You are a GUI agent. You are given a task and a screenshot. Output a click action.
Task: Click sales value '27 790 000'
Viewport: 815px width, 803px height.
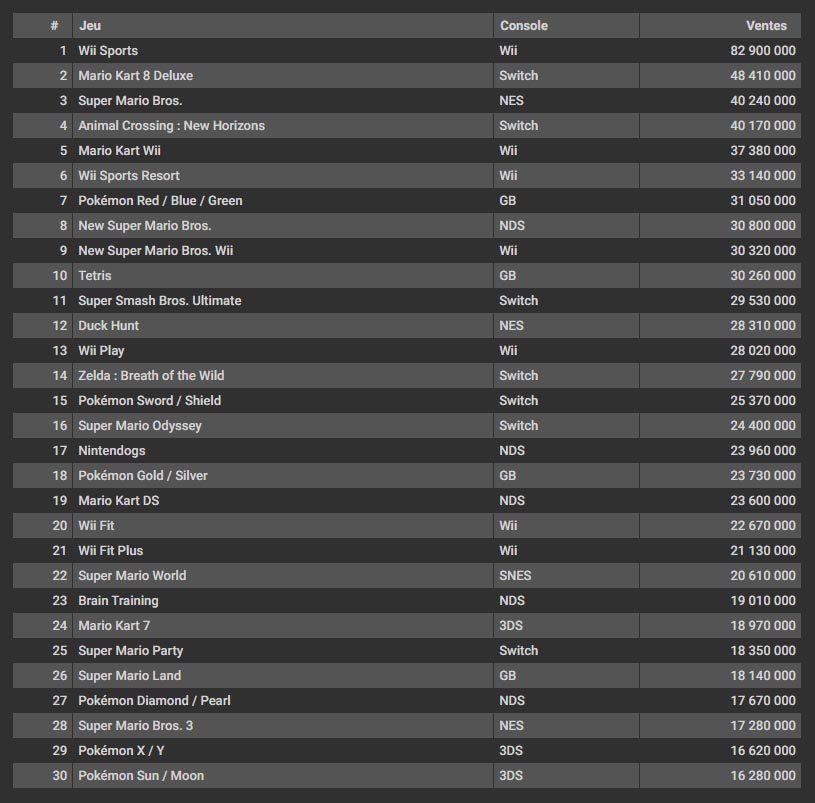pos(763,375)
